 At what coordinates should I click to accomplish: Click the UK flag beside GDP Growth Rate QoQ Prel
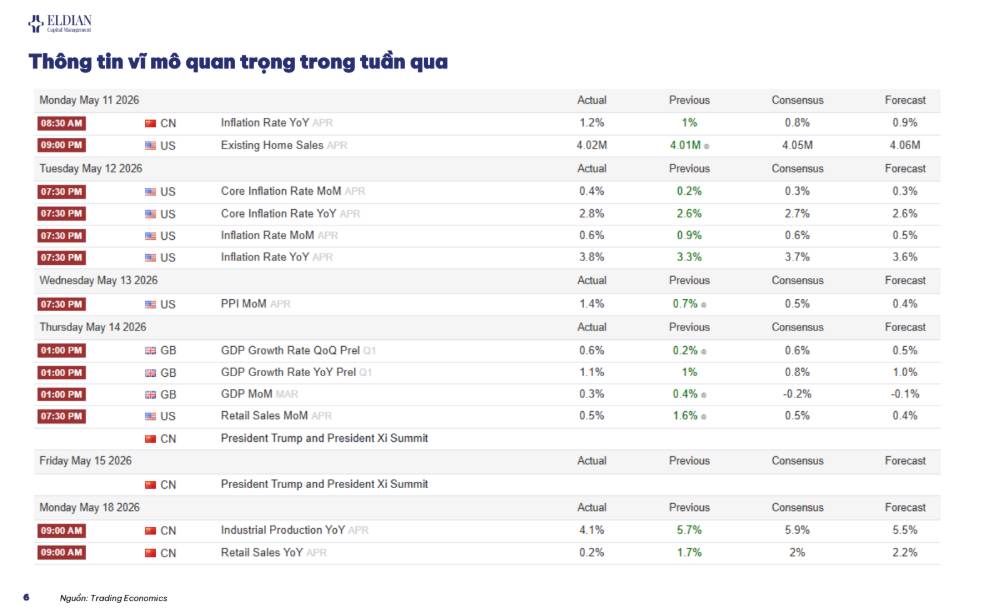pyautogui.click(x=150, y=351)
